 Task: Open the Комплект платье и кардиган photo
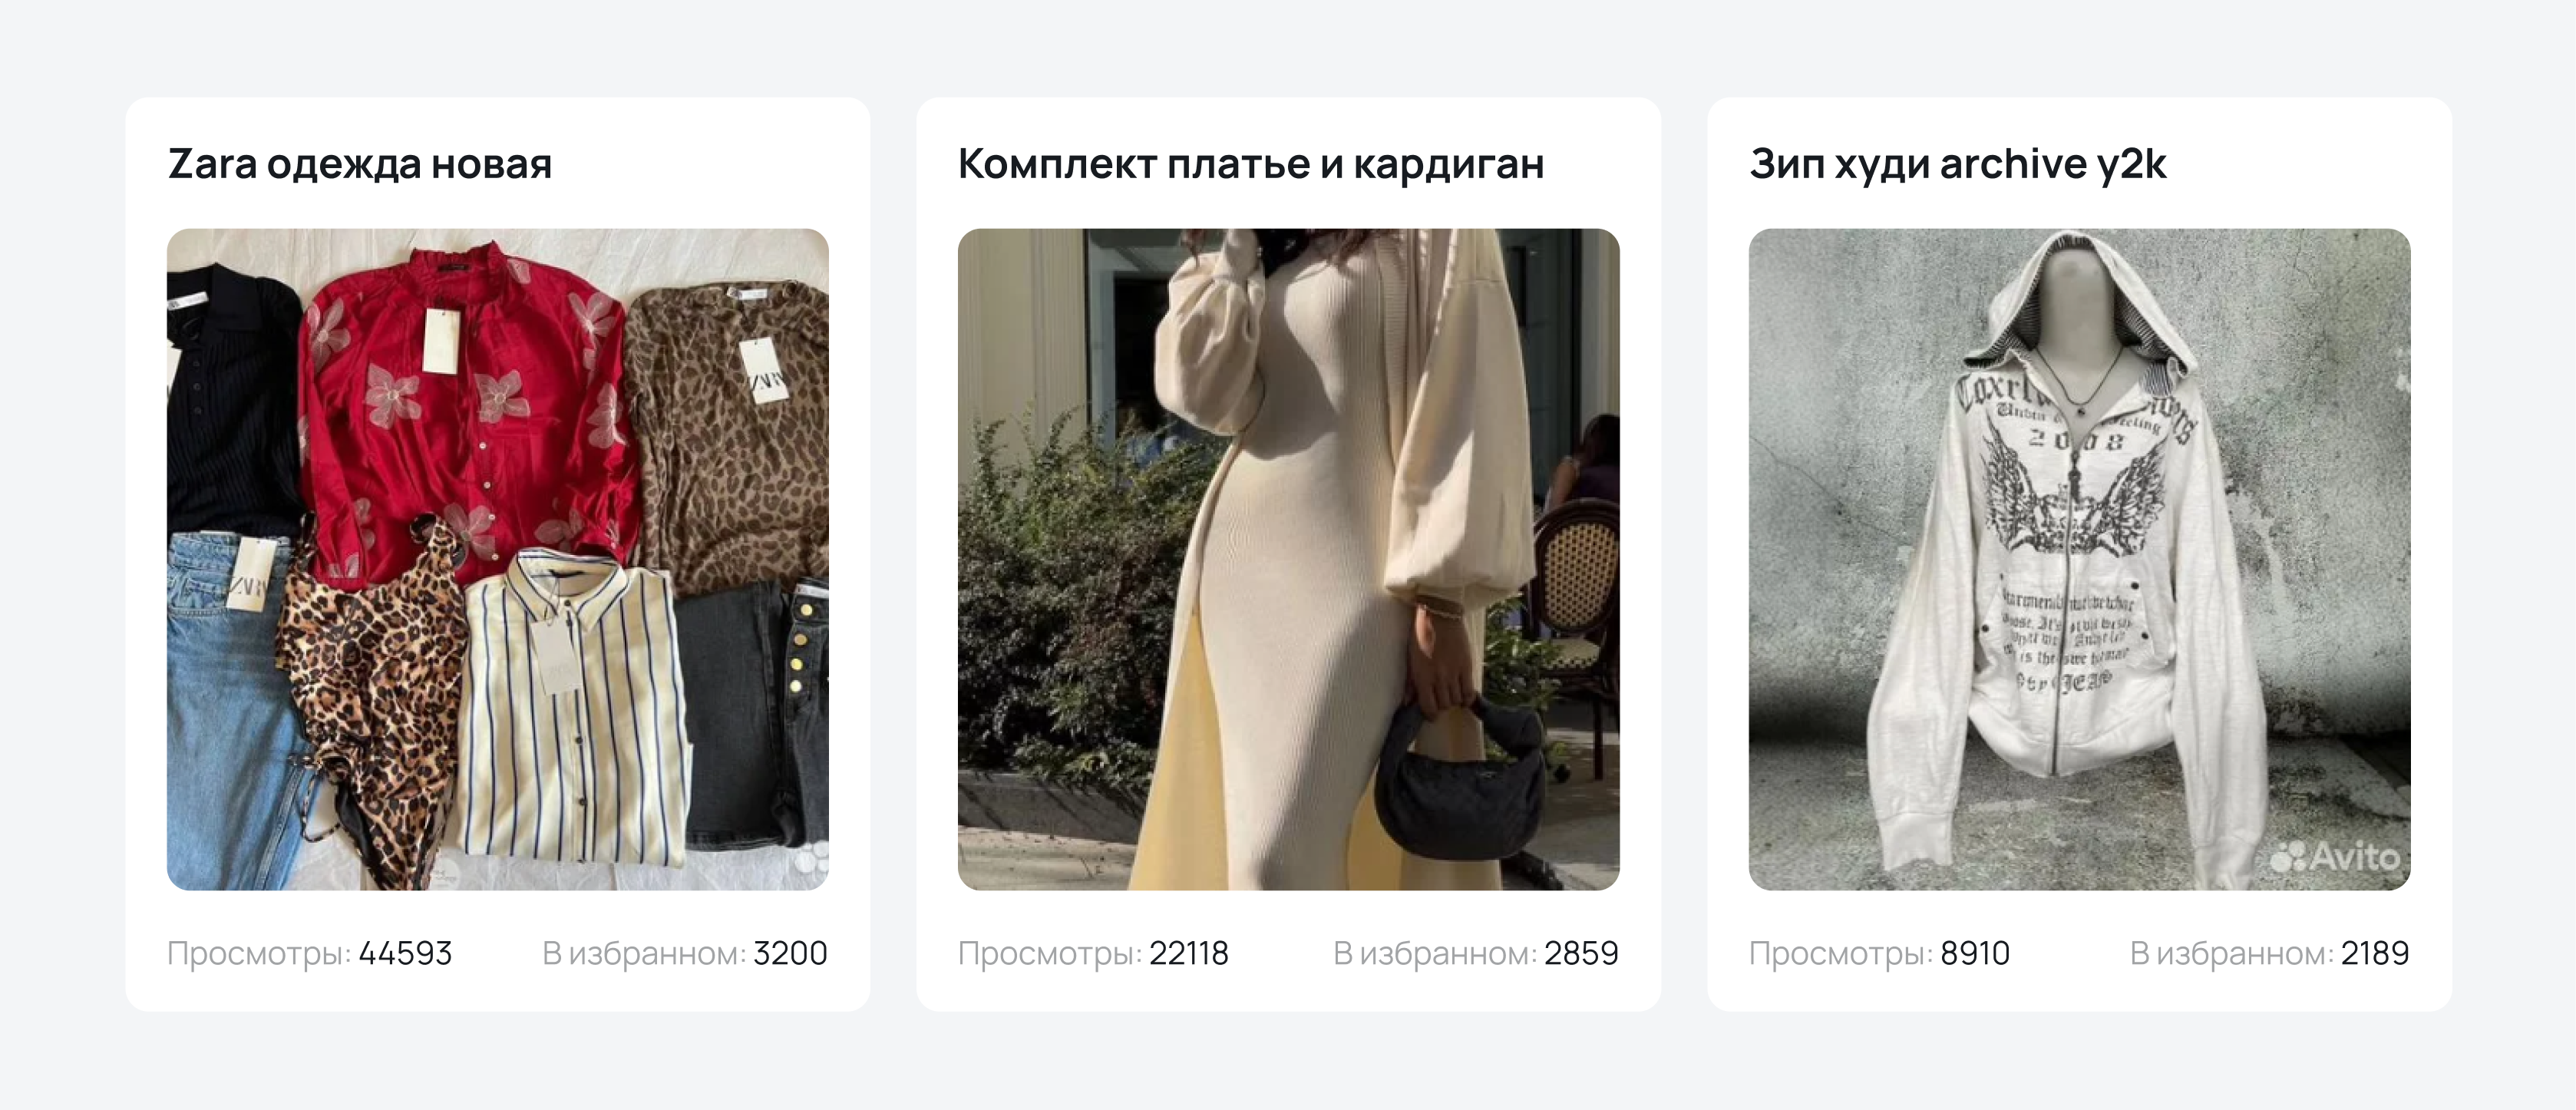[x=1288, y=559]
